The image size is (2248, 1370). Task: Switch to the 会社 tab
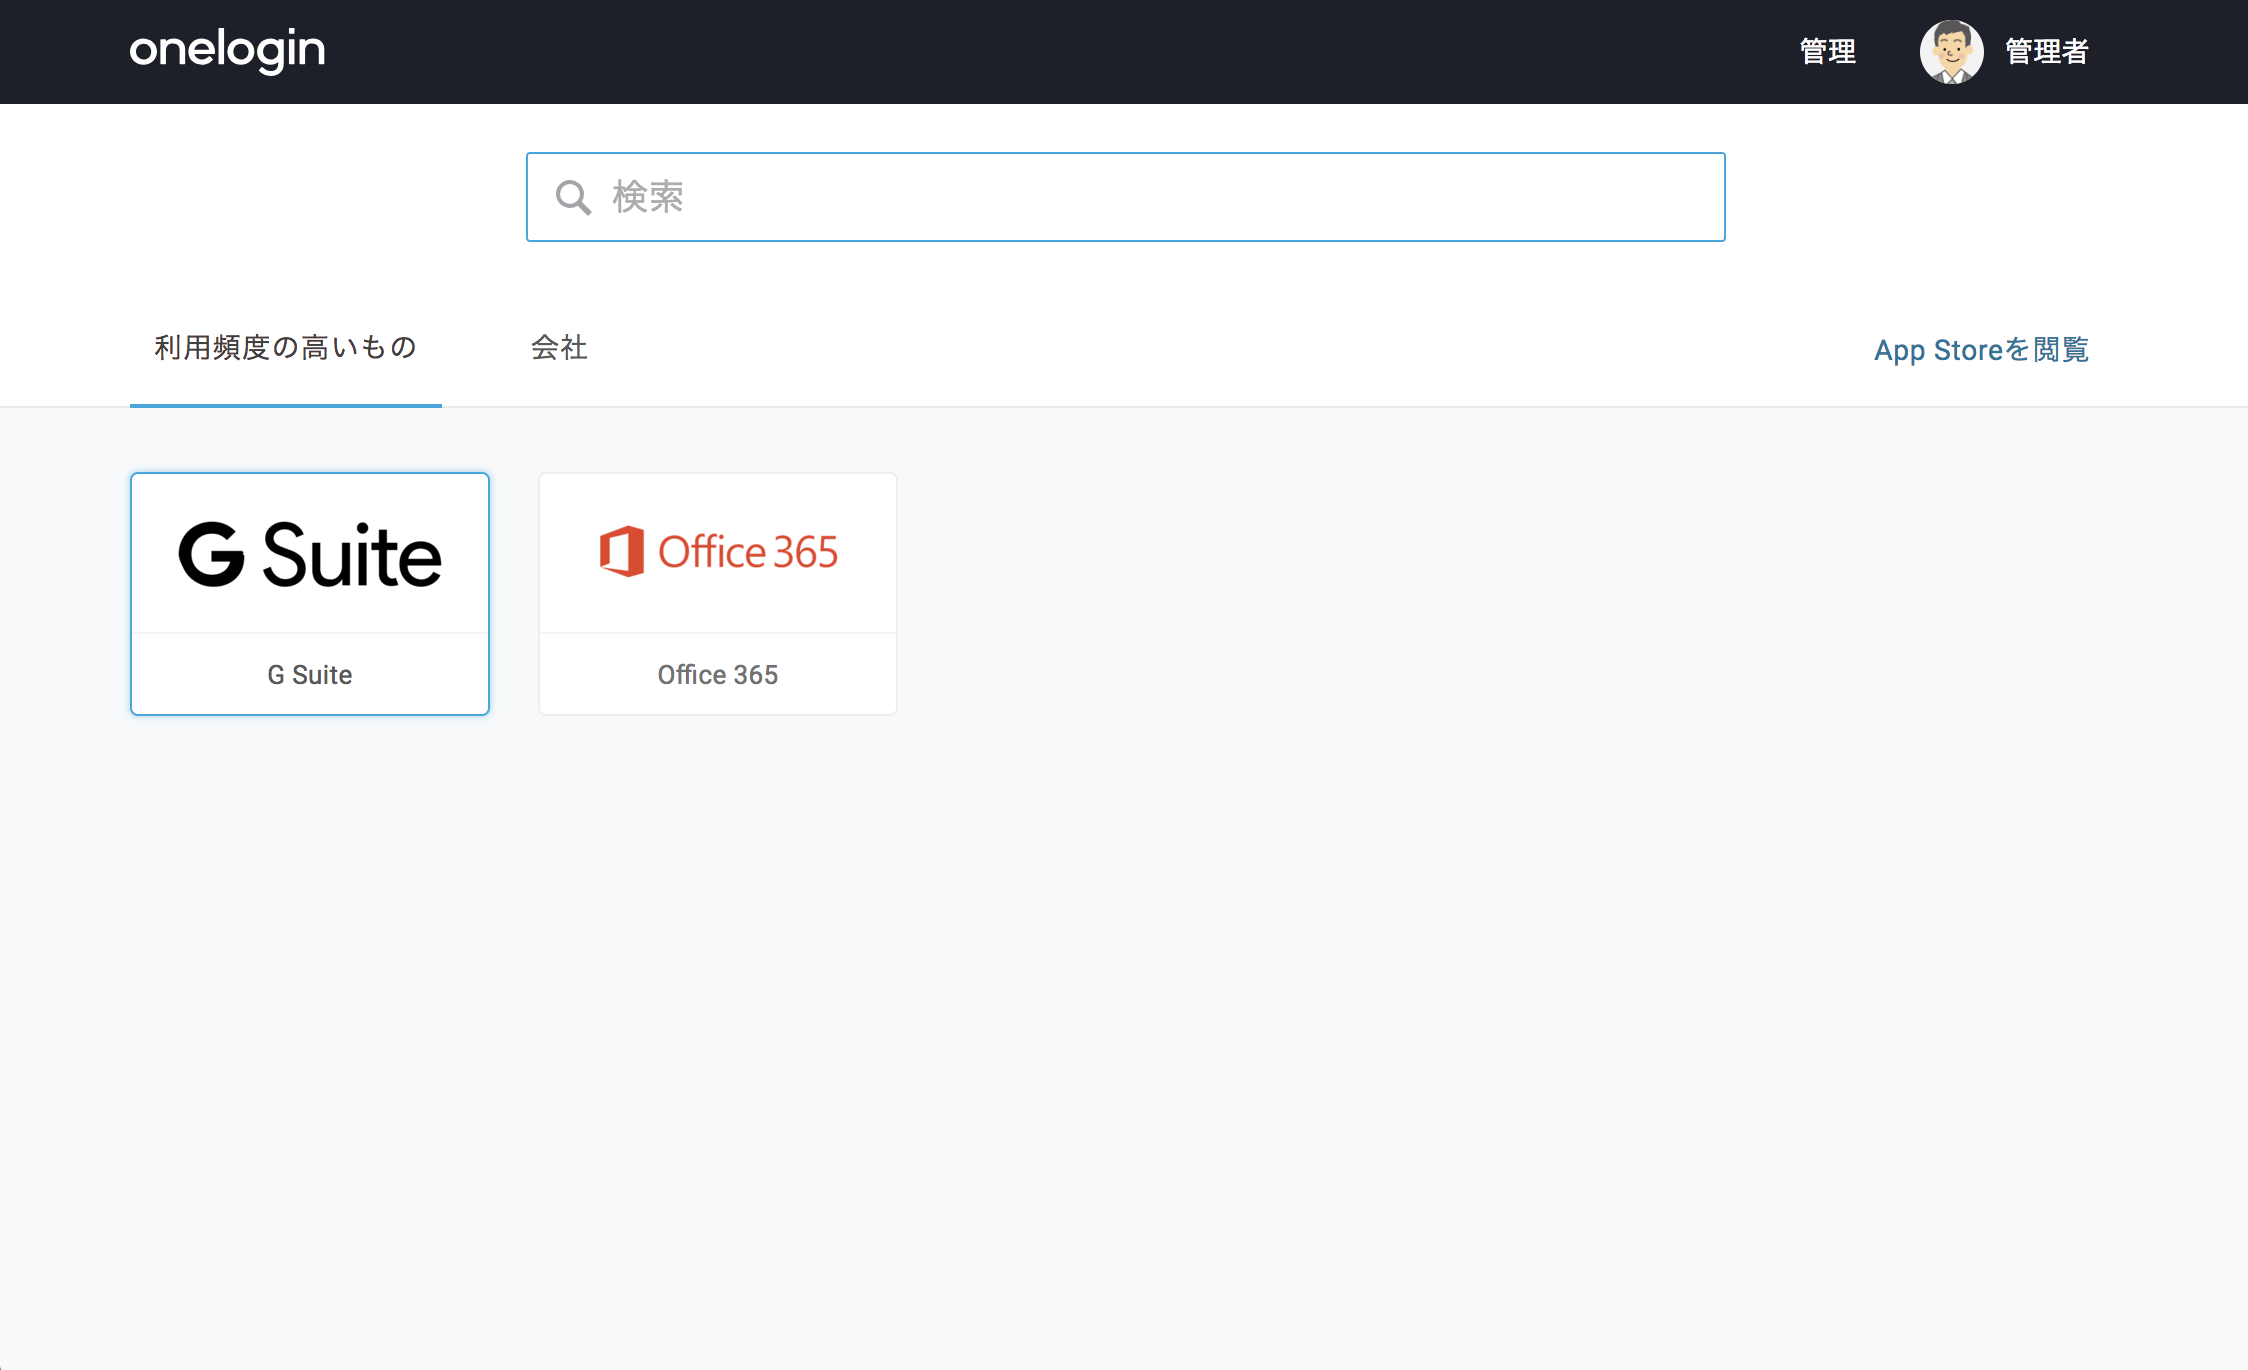tap(559, 348)
